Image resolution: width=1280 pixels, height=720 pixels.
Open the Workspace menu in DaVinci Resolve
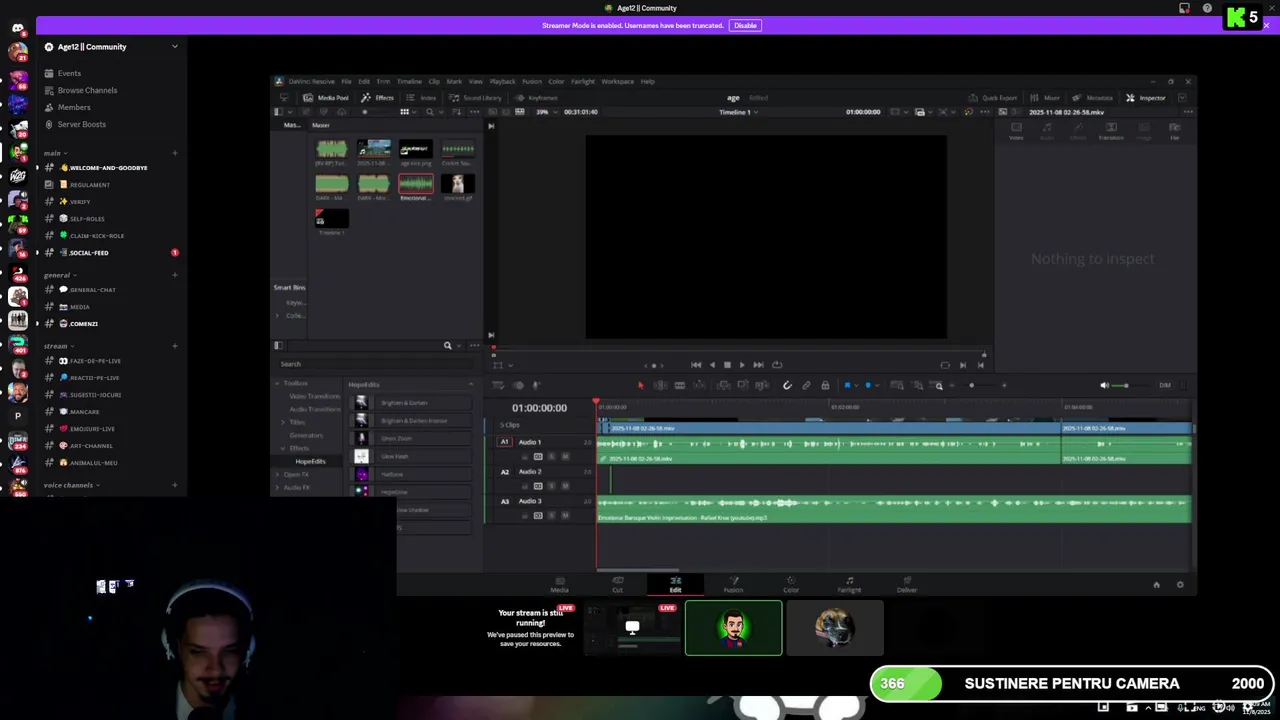click(x=617, y=81)
